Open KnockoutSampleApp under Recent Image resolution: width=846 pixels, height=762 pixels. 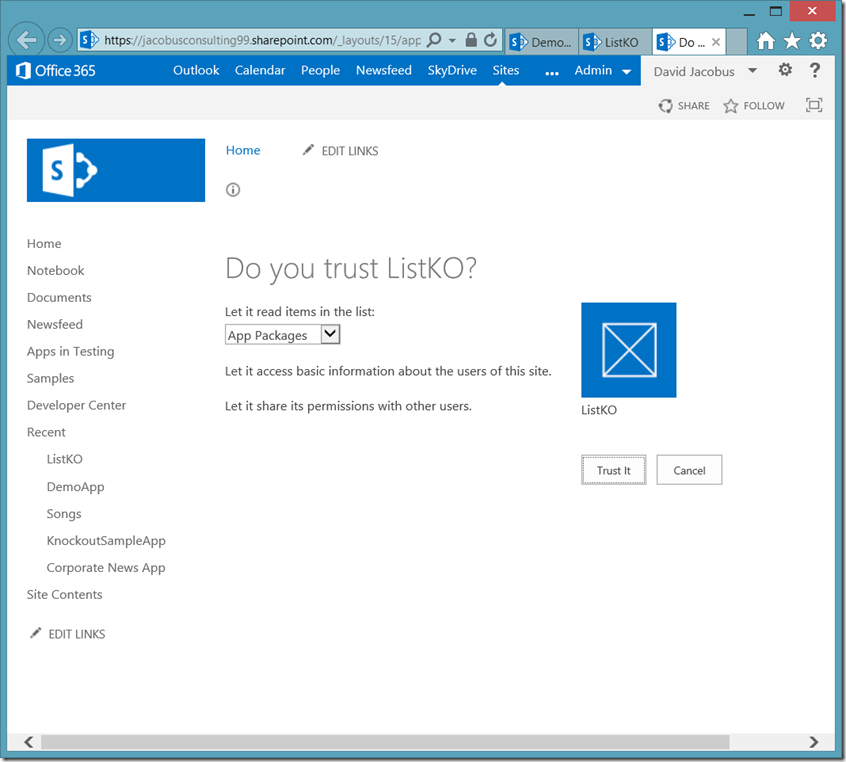pos(106,541)
